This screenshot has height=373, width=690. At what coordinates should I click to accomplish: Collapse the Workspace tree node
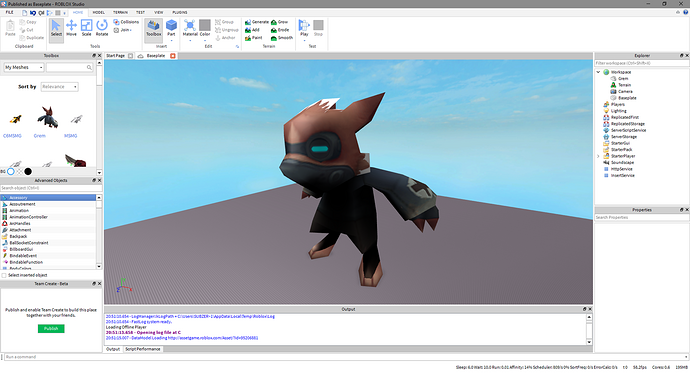click(598, 72)
